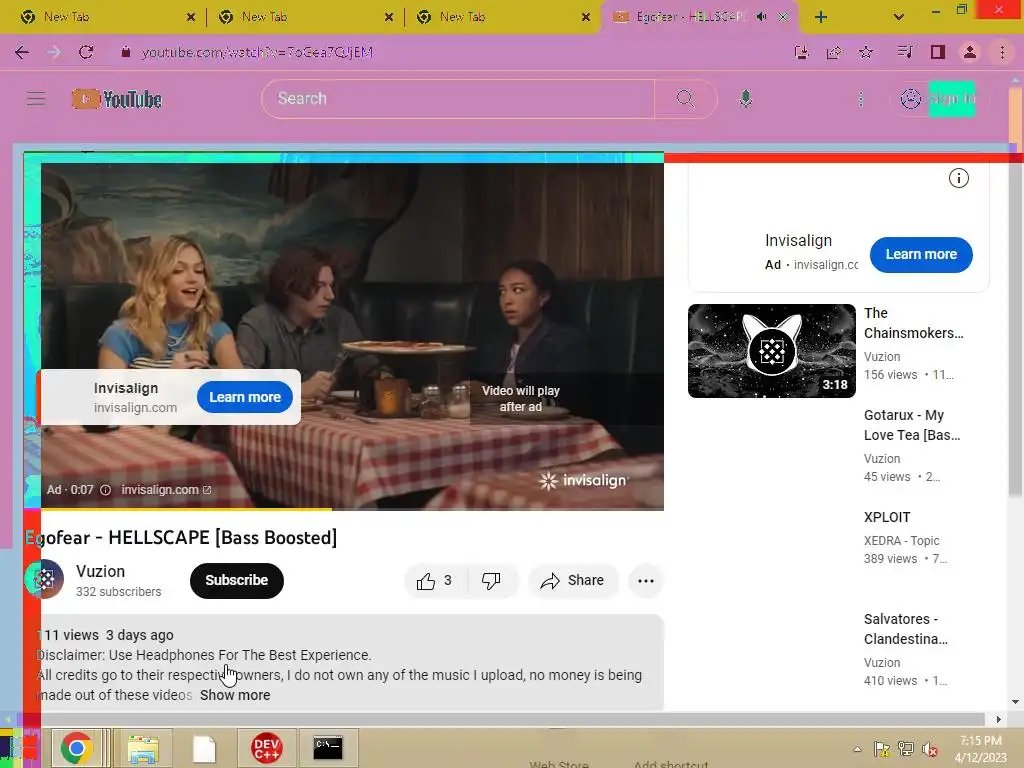The width and height of the screenshot is (1024, 768).
Task: Focus the YouTube search field
Action: tap(457, 99)
